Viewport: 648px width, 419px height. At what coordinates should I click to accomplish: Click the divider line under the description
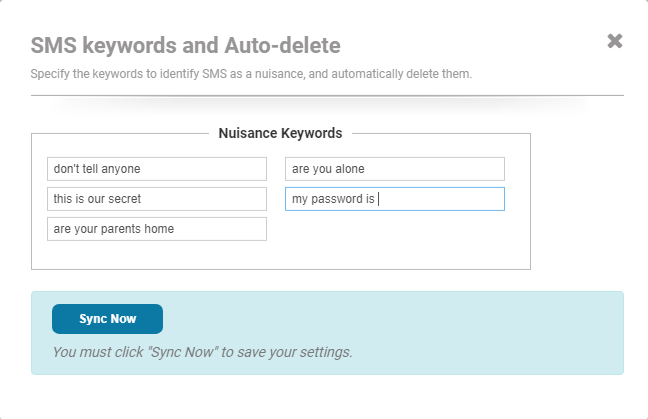pos(327,95)
